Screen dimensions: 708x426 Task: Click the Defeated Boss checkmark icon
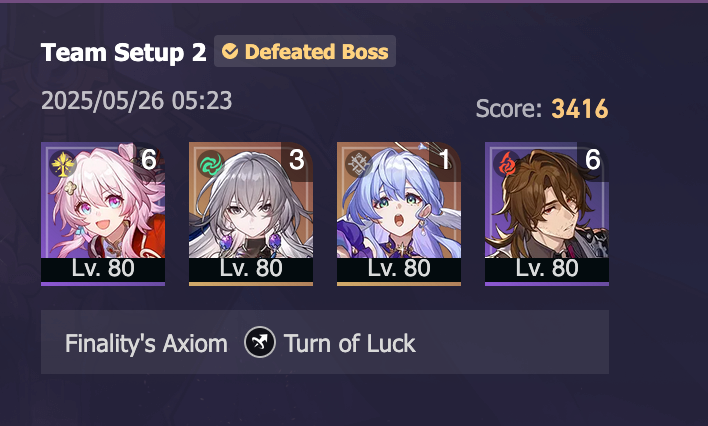click(230, 51)
